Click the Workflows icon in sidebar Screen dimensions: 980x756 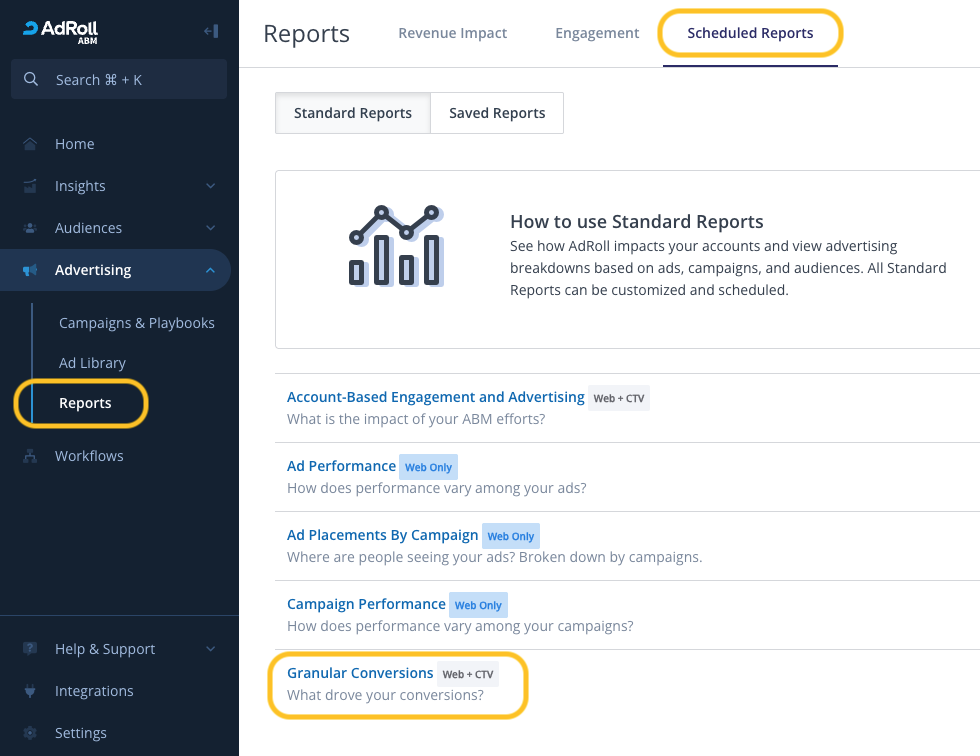(31, 456)
